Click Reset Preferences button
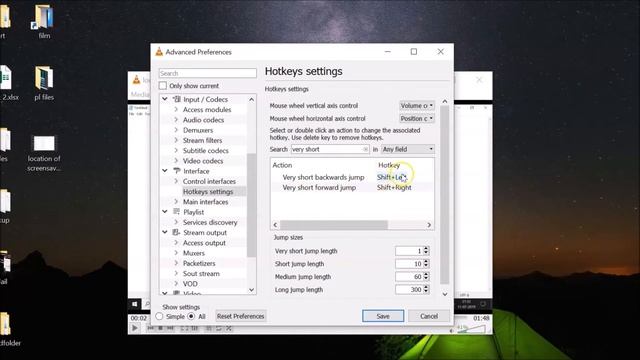Screen dimensions: 640x360 [240, 316]
